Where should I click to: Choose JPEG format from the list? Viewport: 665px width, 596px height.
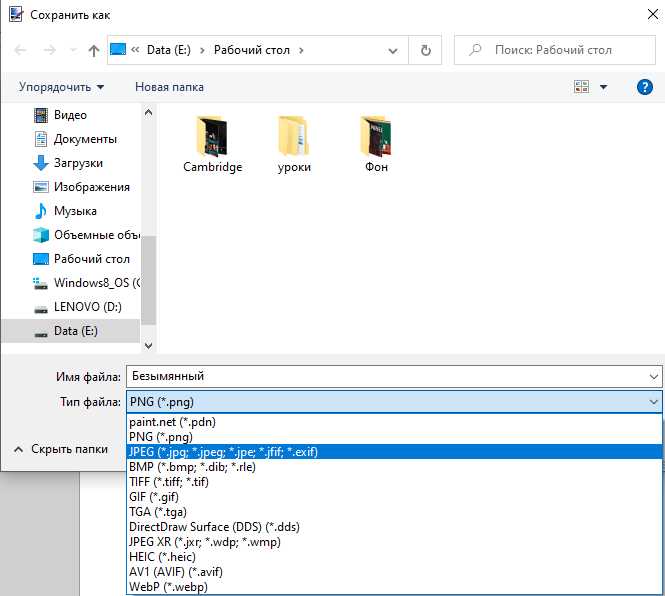223,452
